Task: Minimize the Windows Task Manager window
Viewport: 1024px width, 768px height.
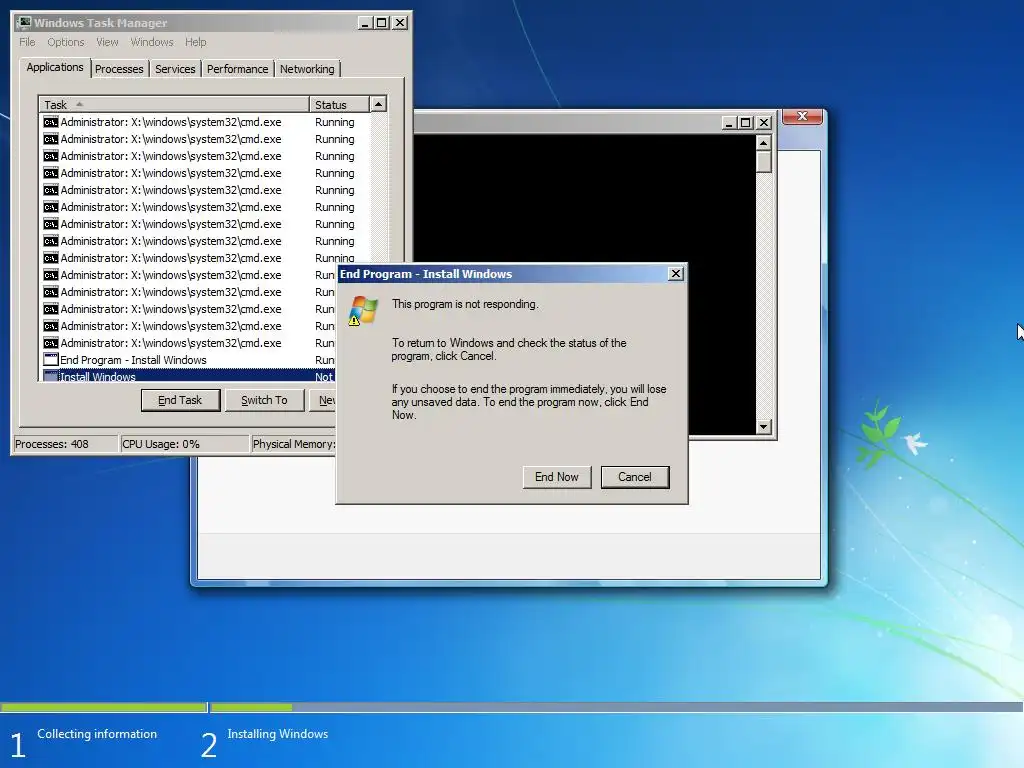Action: tap(365, 23)
